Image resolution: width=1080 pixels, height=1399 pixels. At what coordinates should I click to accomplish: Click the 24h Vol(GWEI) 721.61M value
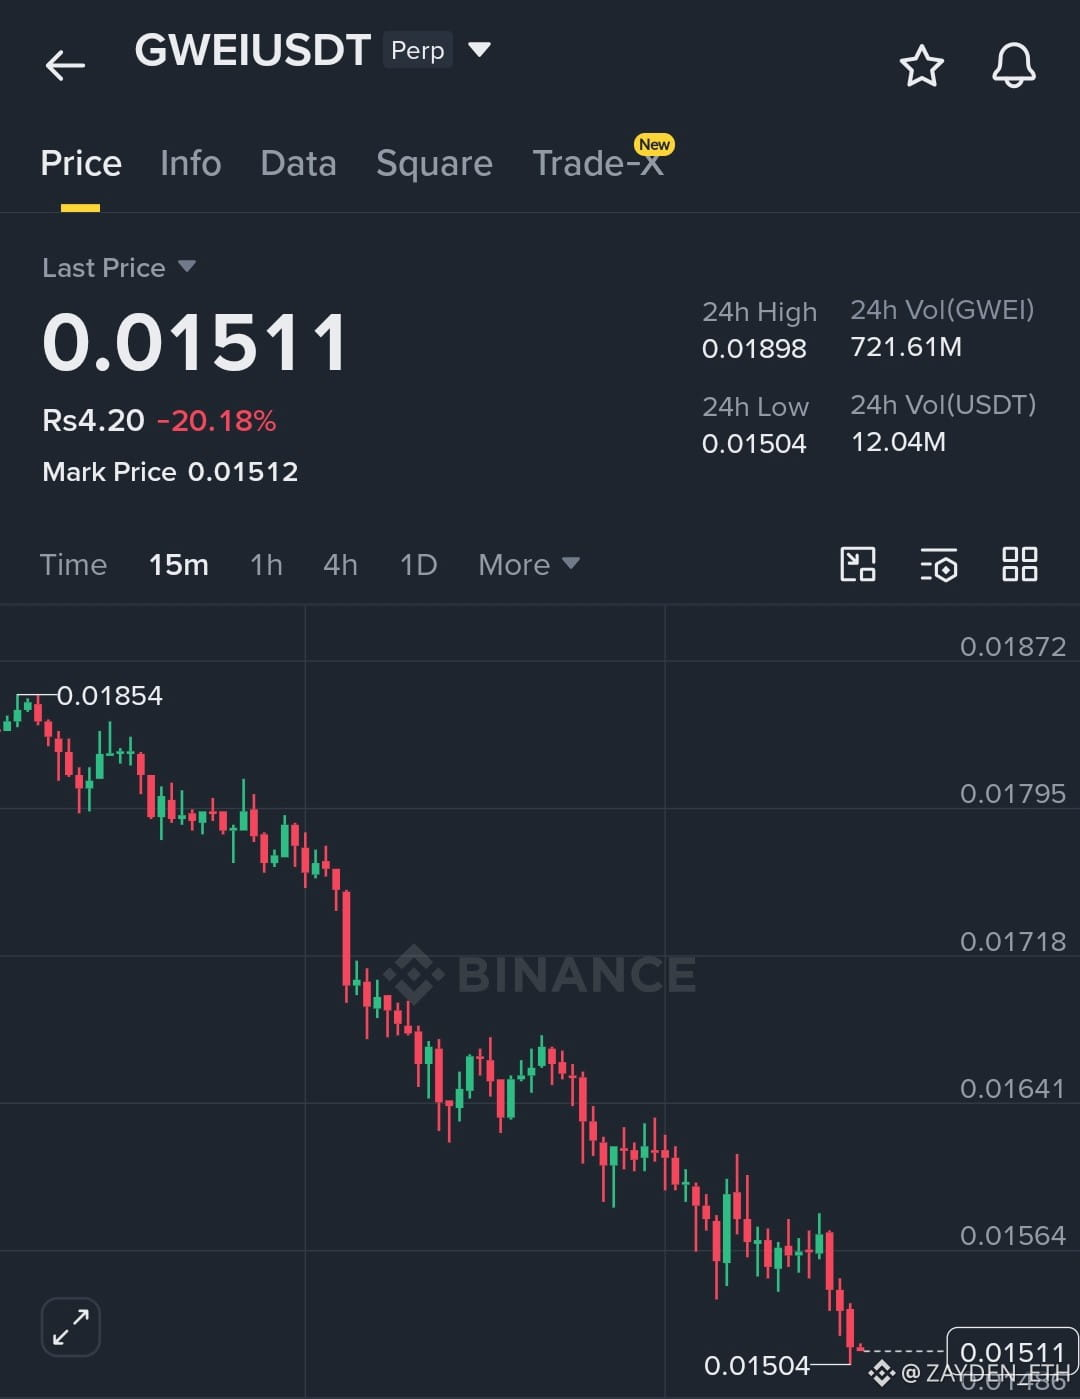(x=906, y=347)
